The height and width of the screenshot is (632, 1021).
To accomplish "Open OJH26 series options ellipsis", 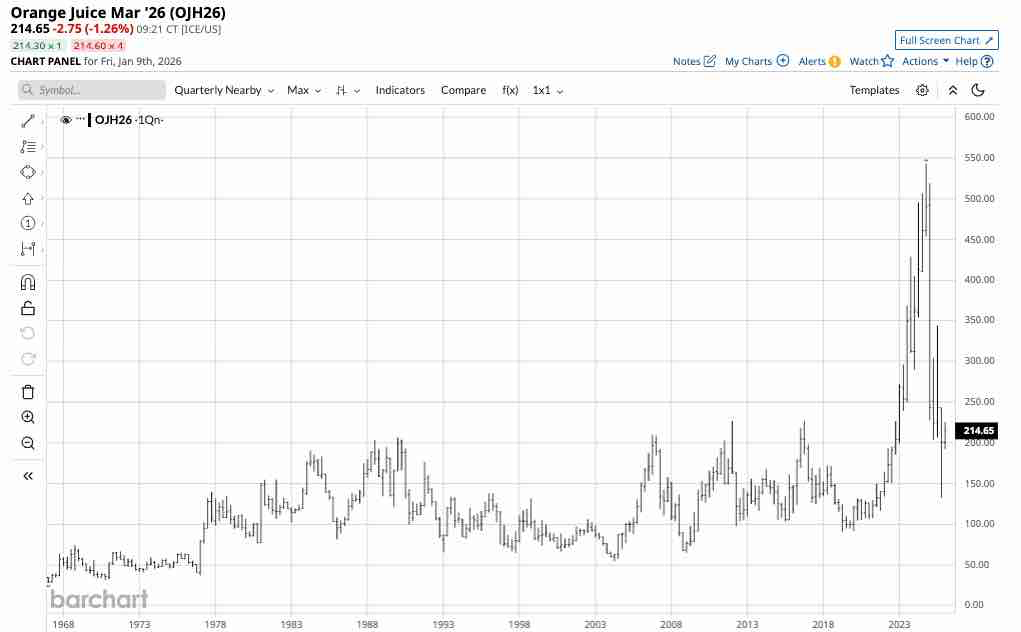I will [x=81, y=119].
